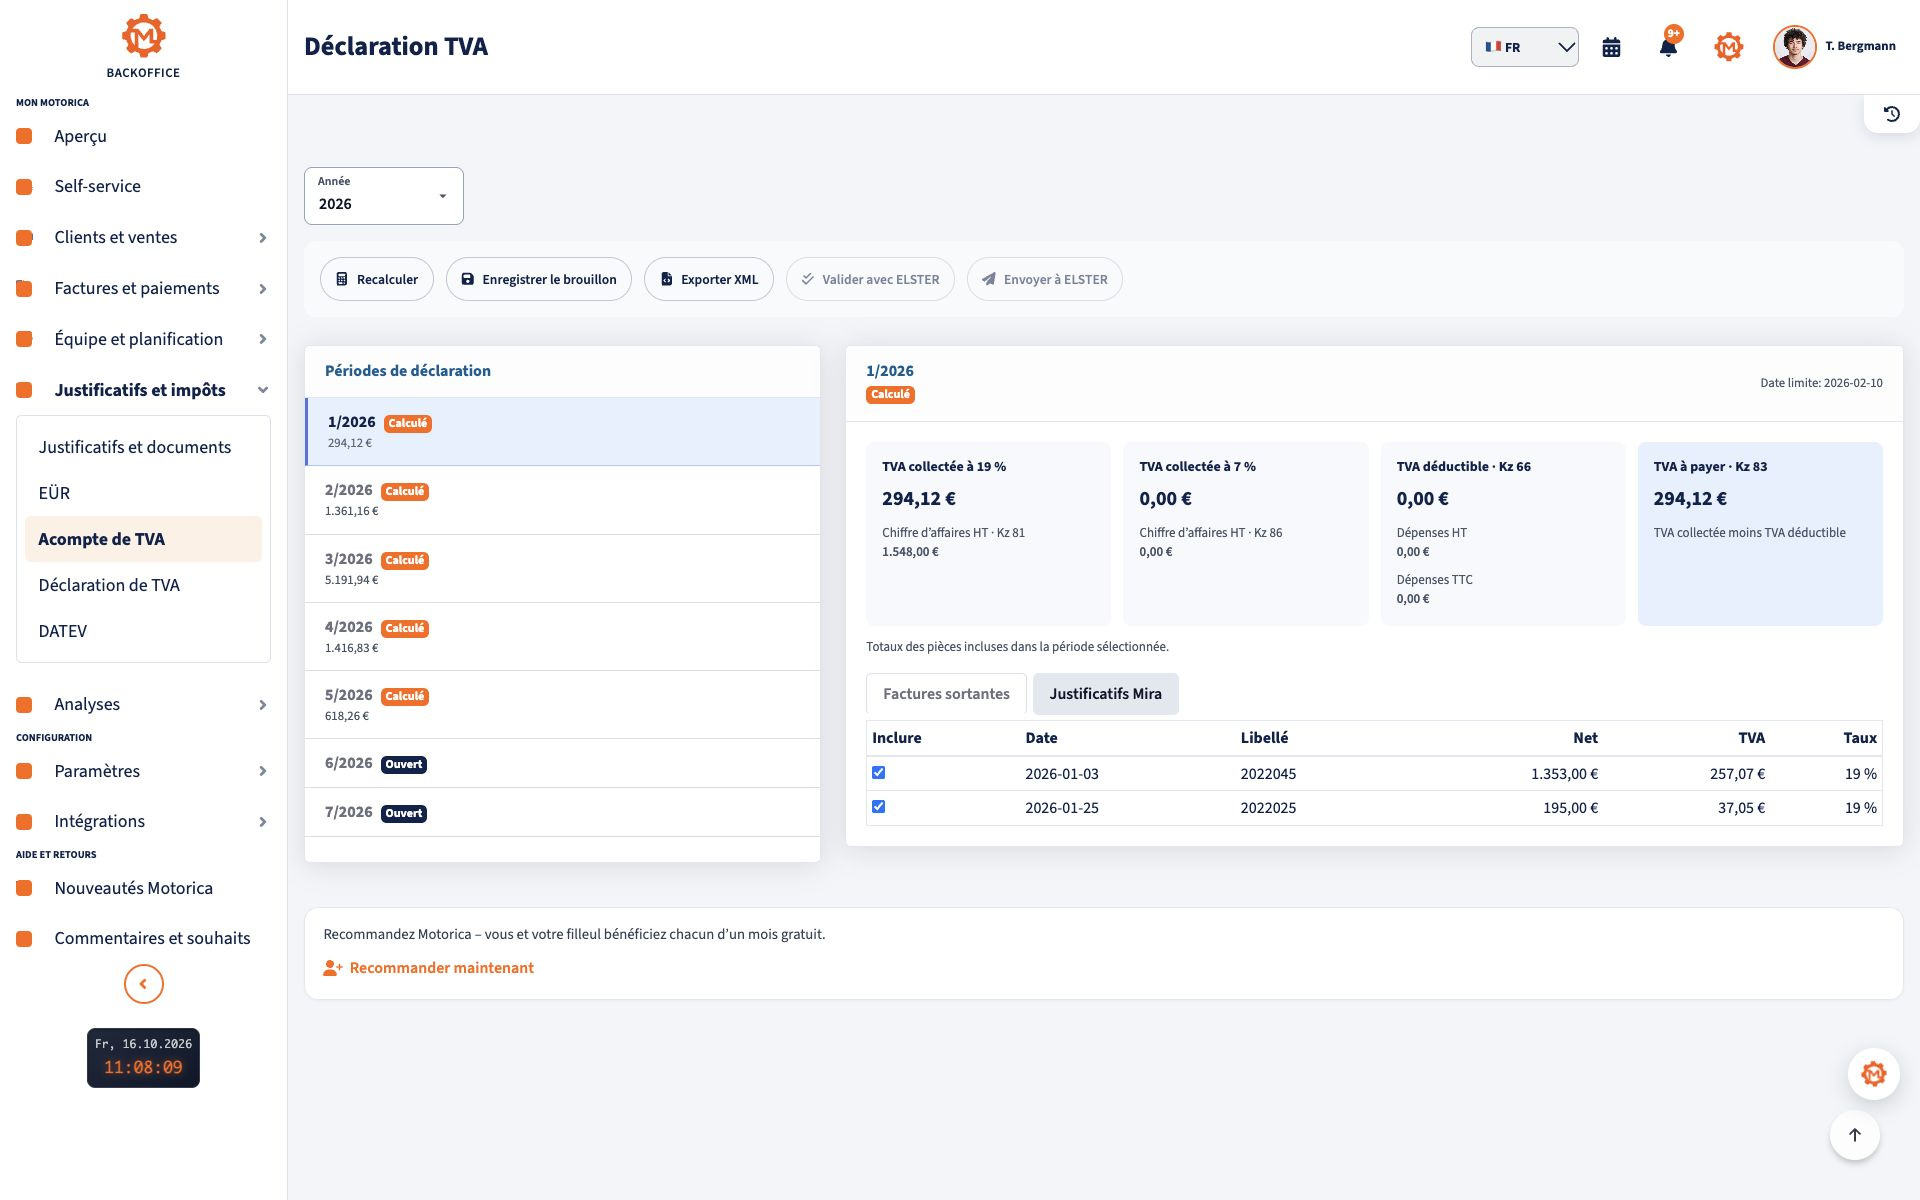Open the notifications bell
Screen dimensions: 1920x1200
click(x=1668, y=46)
